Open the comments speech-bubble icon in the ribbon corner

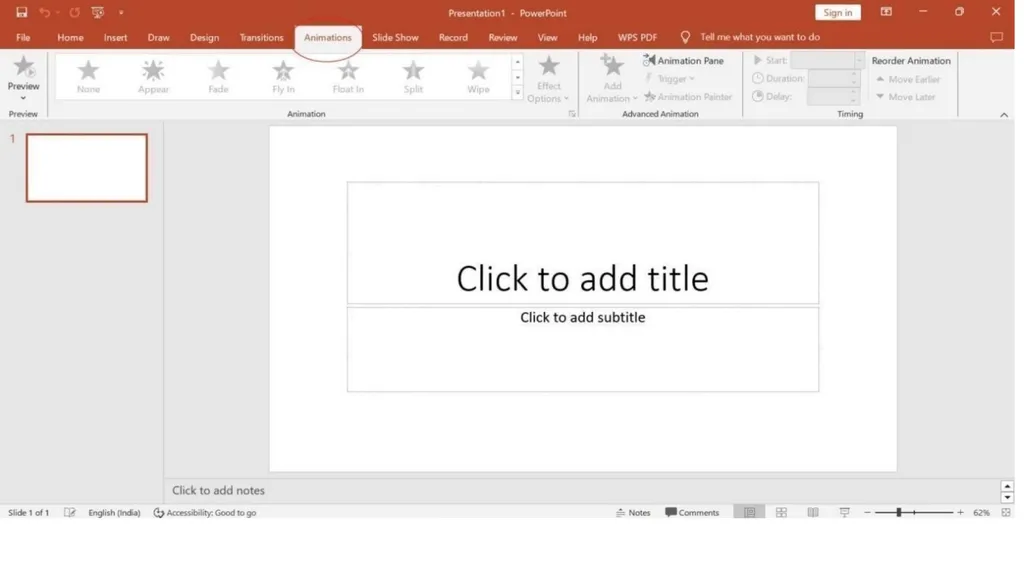coord(997,37)
